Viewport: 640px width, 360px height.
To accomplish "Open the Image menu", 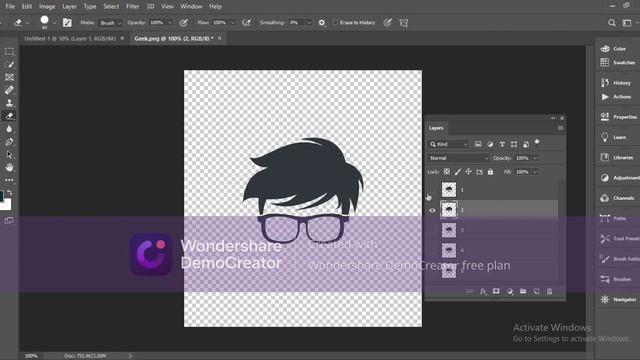I will tap(47, 7).
